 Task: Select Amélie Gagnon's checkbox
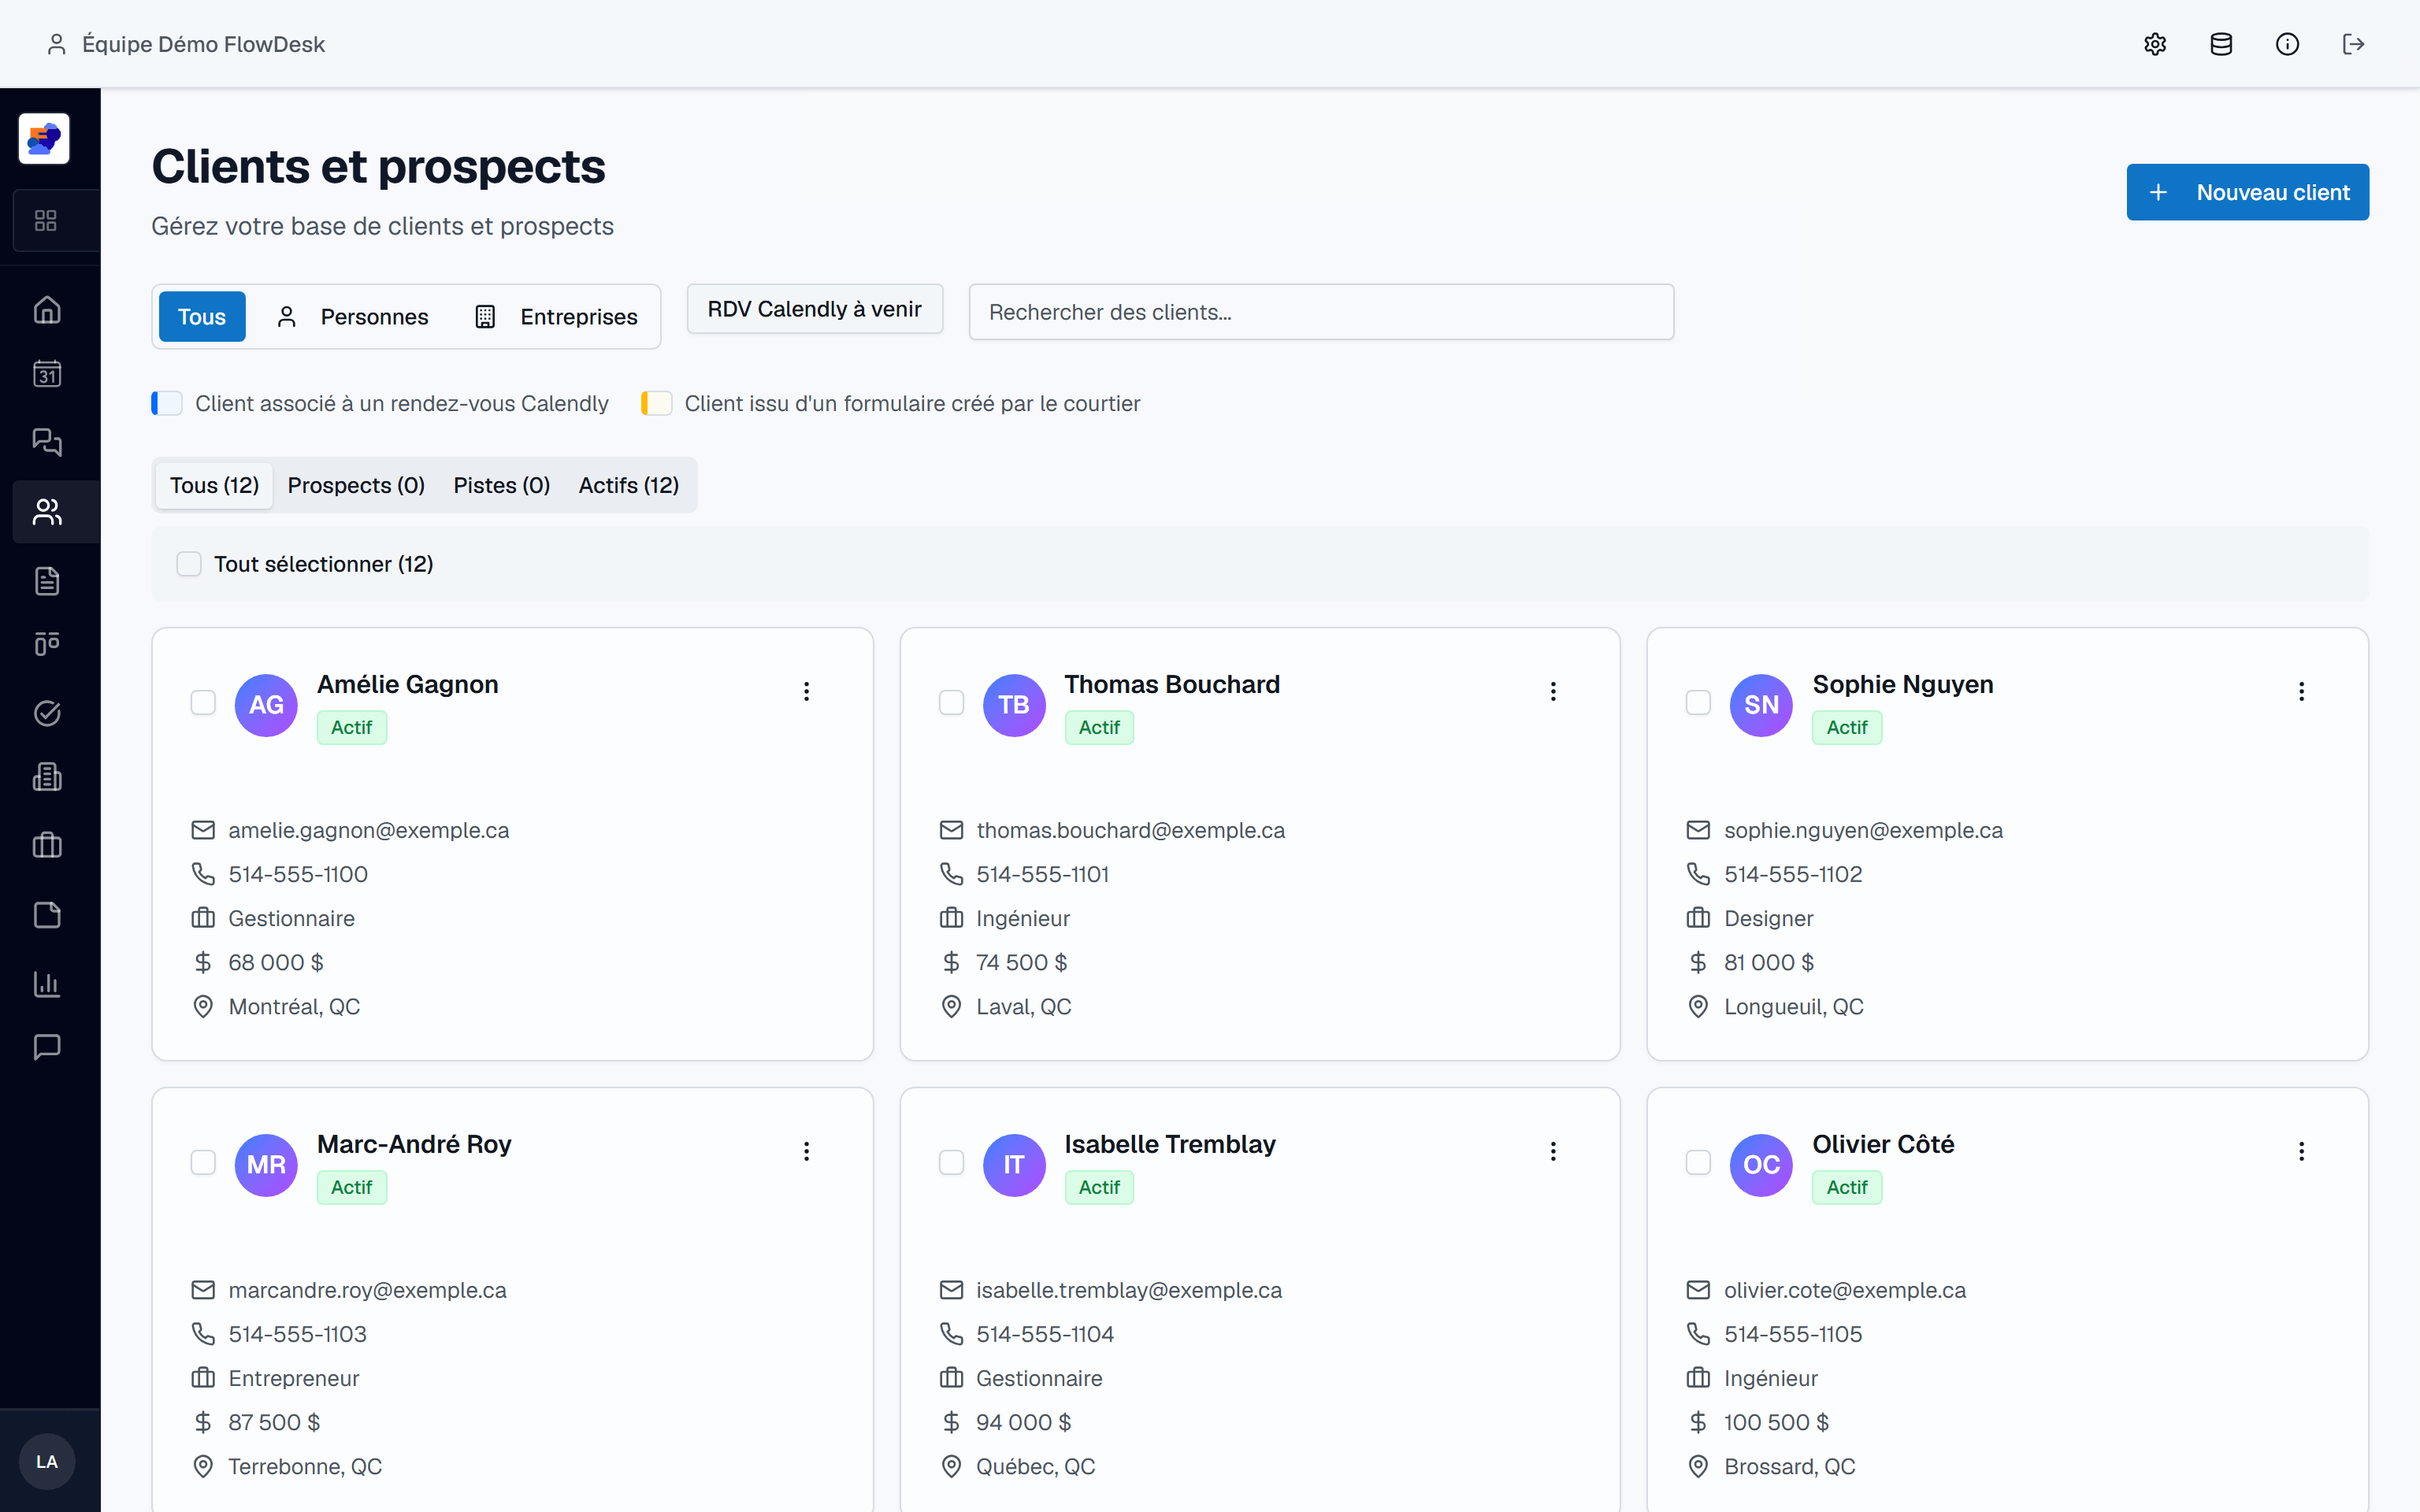[203, 703]
